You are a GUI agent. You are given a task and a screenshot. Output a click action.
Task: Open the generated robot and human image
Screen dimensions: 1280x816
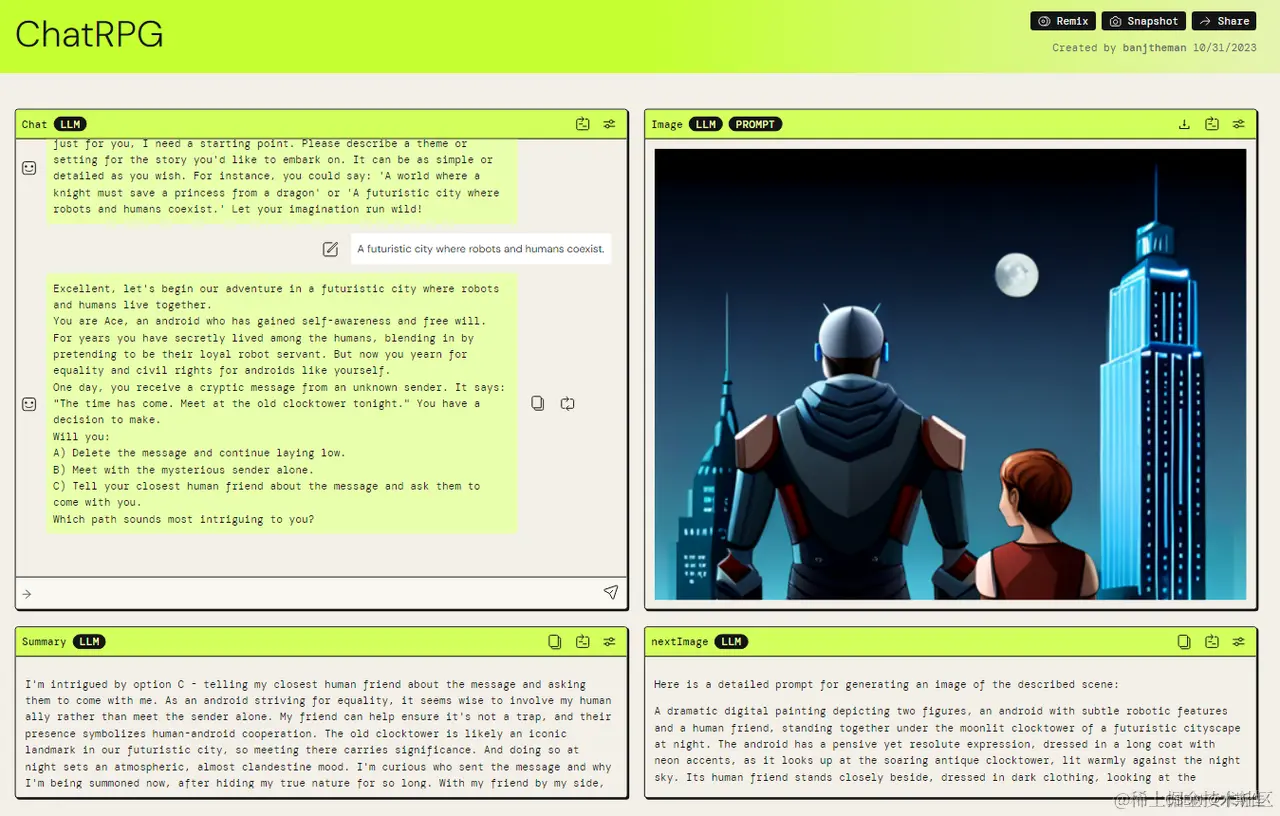coord(950,374)
